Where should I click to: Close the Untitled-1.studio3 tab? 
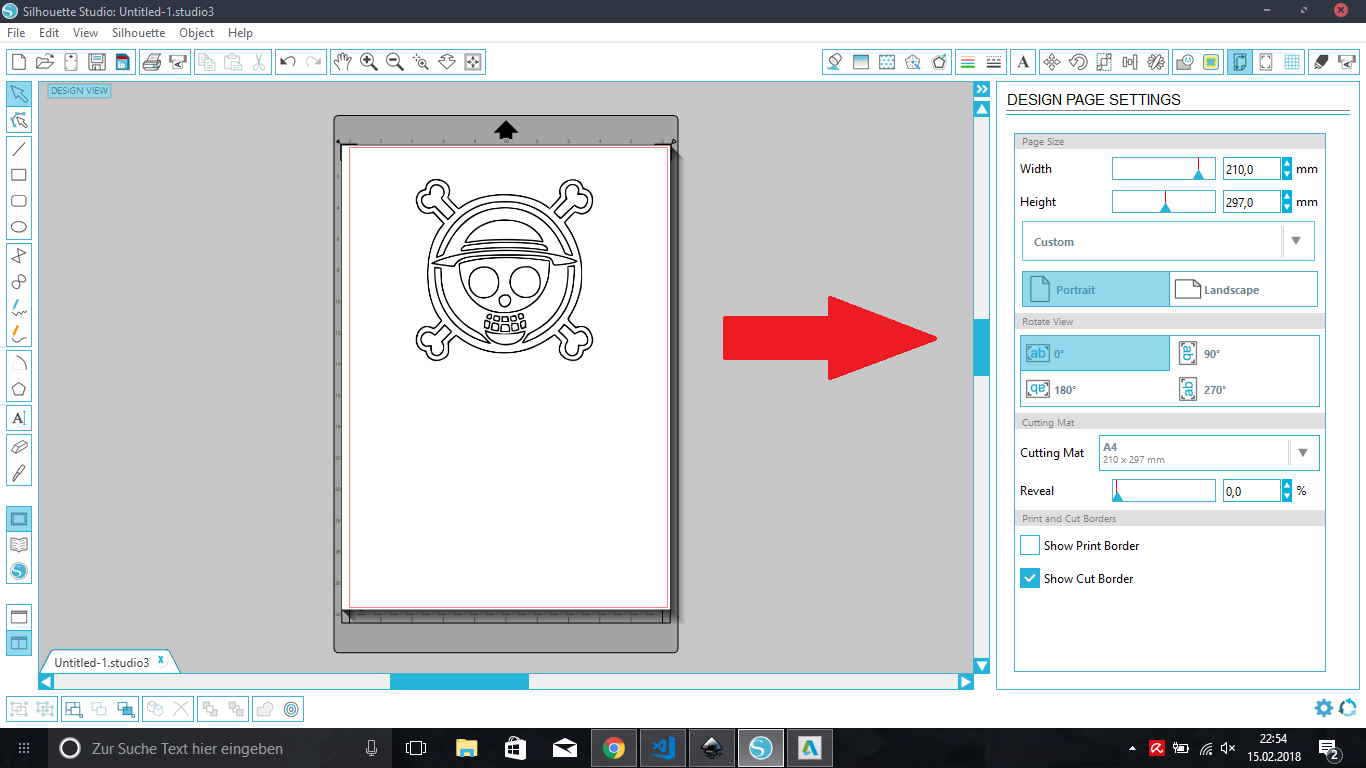click(161, 660)
